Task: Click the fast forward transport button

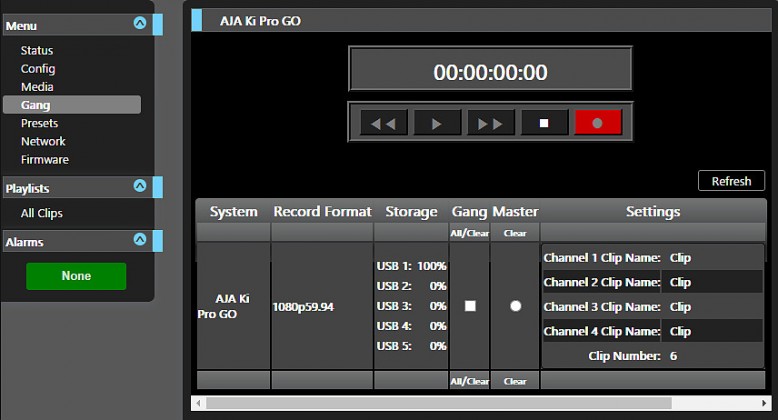Action: pyautogui.click(x=491, y=123)
